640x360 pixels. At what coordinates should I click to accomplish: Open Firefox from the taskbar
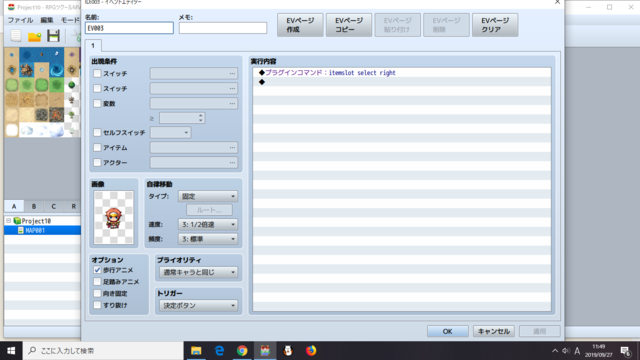pyautogui.click(x=311, y=351)
